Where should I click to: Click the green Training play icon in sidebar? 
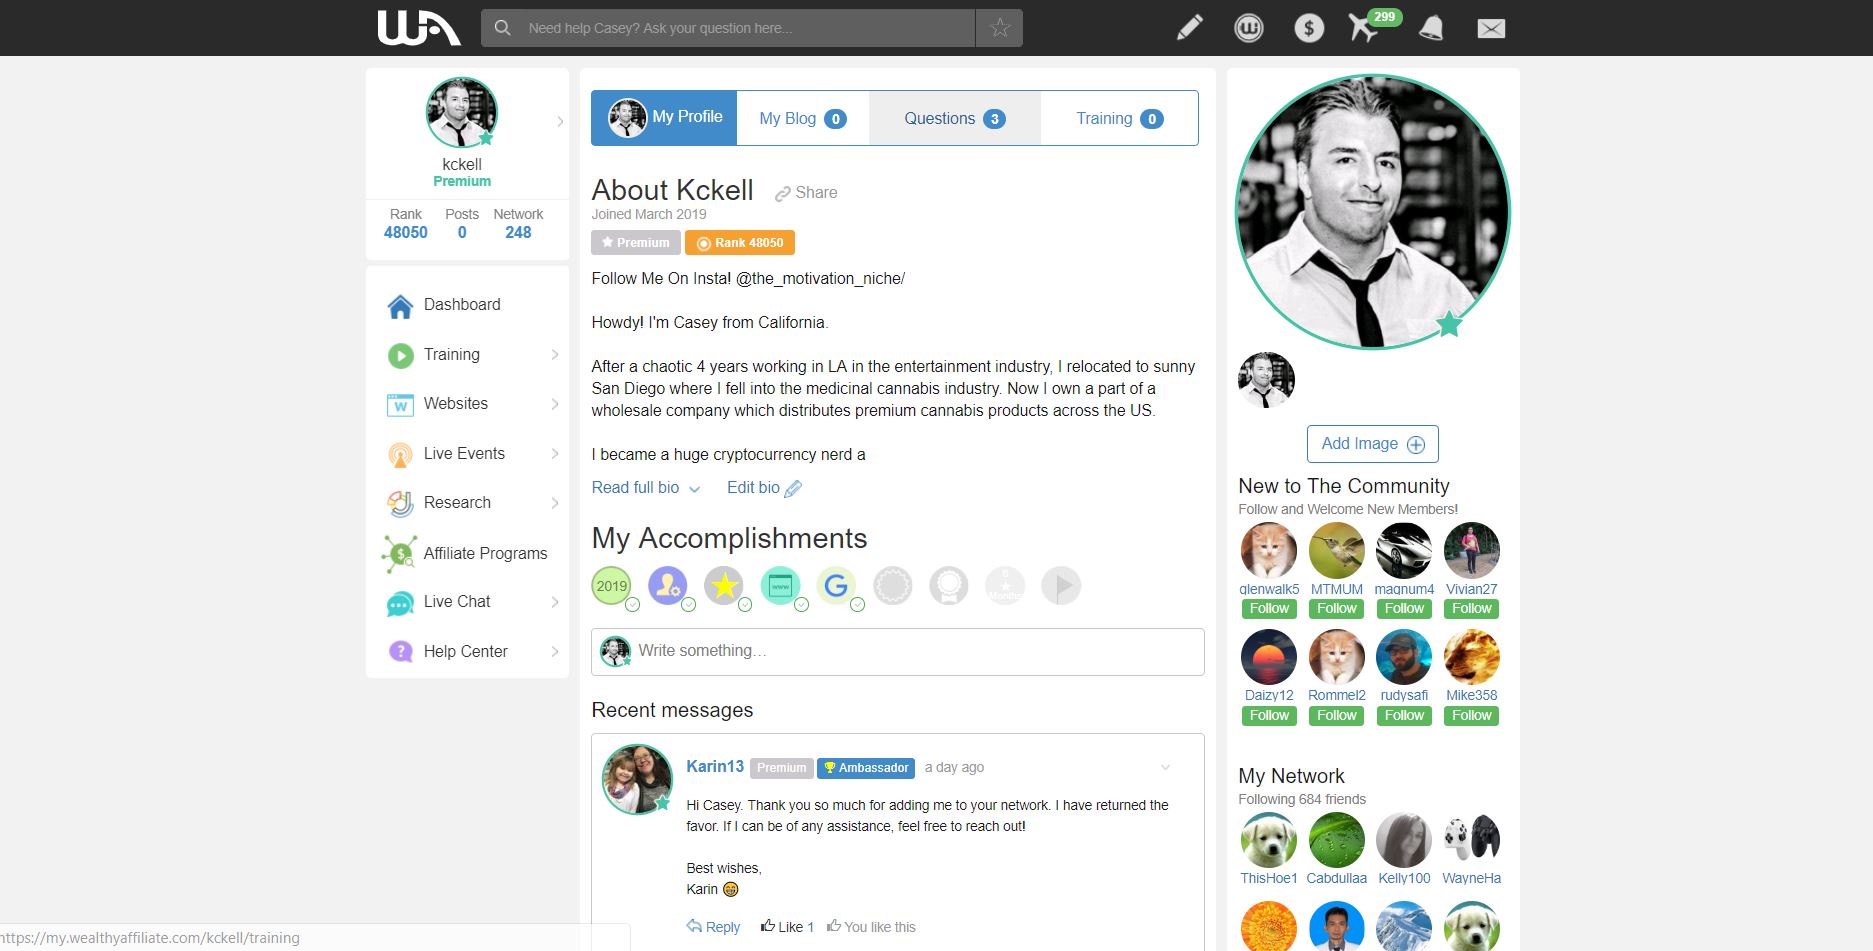(x=400, y=355)
